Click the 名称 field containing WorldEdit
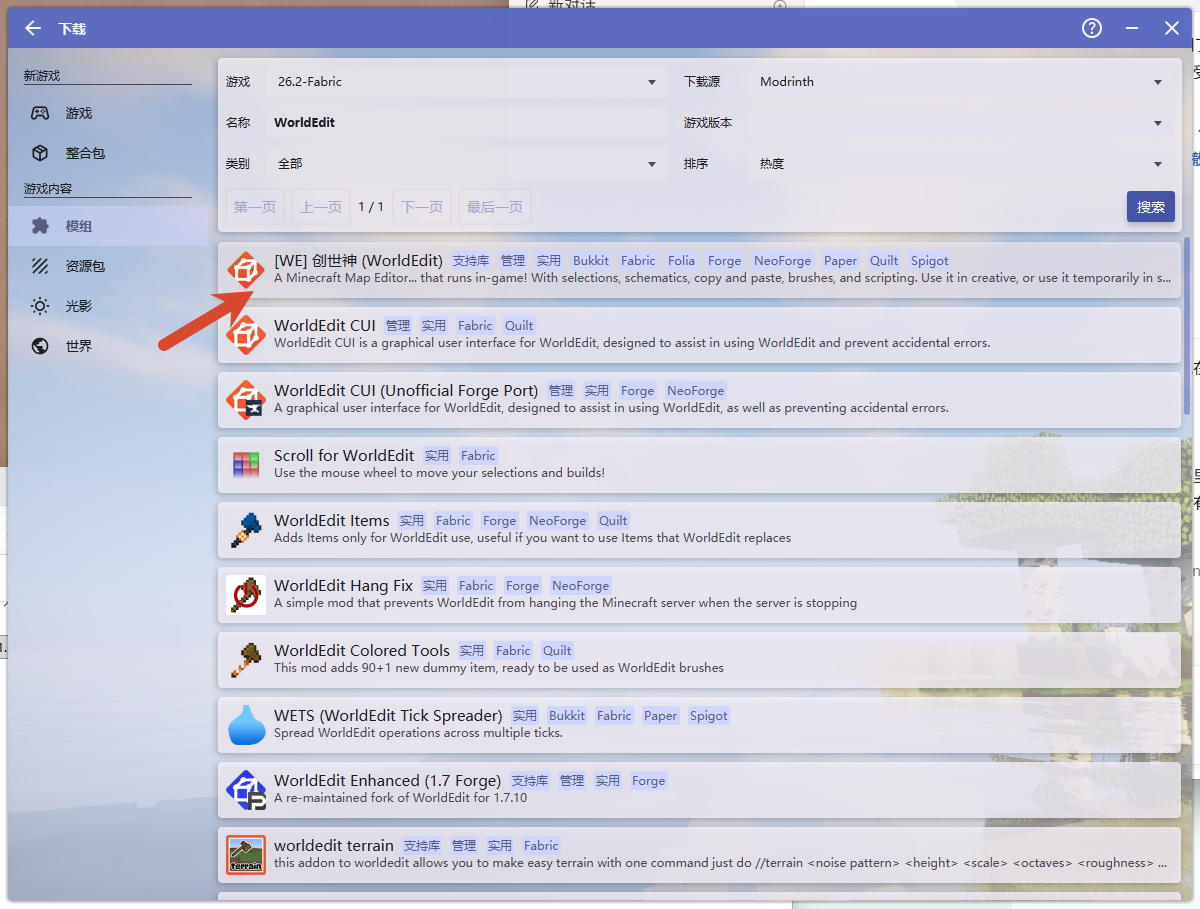Image resolution: width=1200 pixels, height=909 pixels. click(x=467, y=123)
